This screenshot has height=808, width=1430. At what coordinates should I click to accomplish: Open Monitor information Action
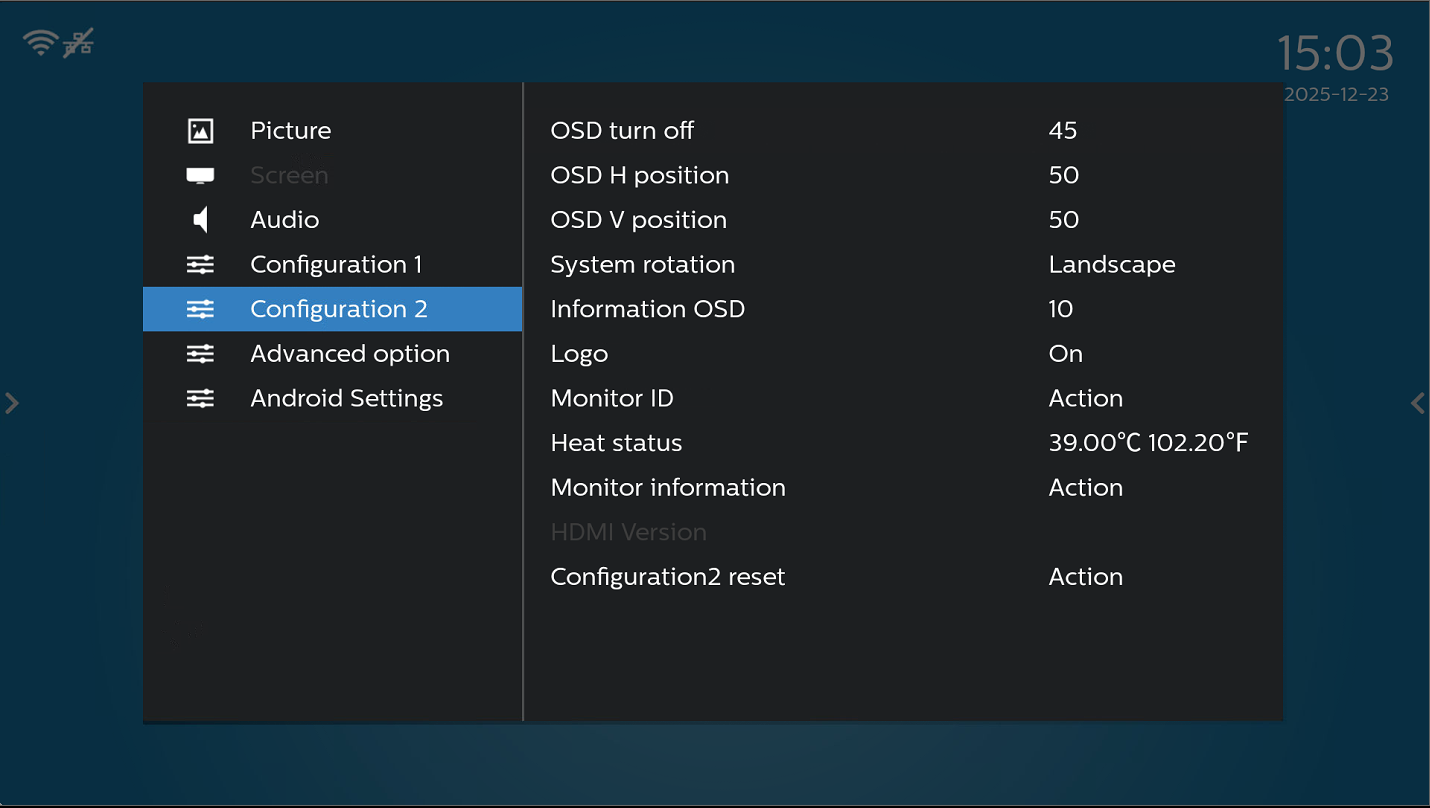[1085, 488]
